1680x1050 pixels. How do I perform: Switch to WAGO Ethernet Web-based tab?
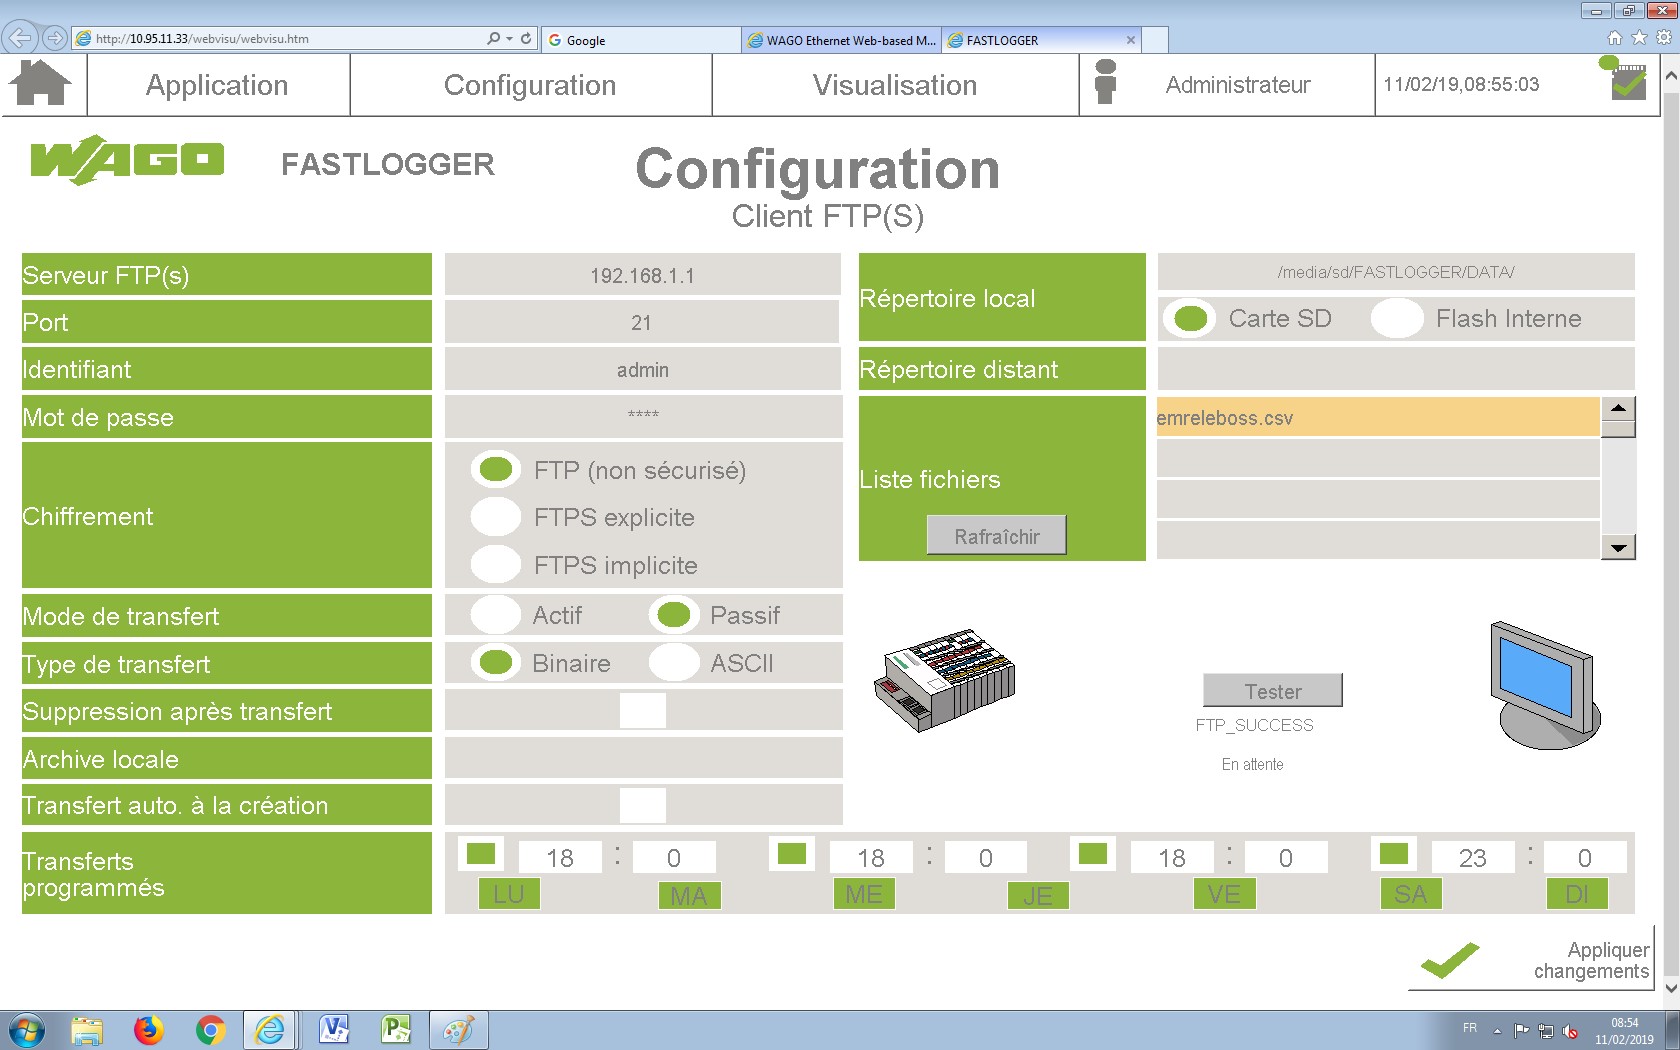842,40
